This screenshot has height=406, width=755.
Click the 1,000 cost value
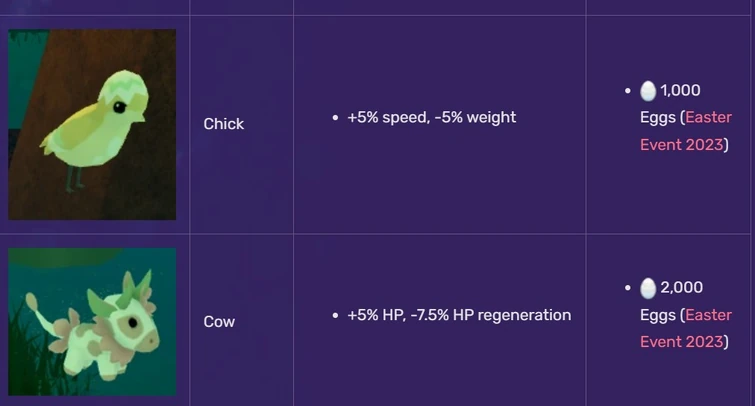point(680,91)
